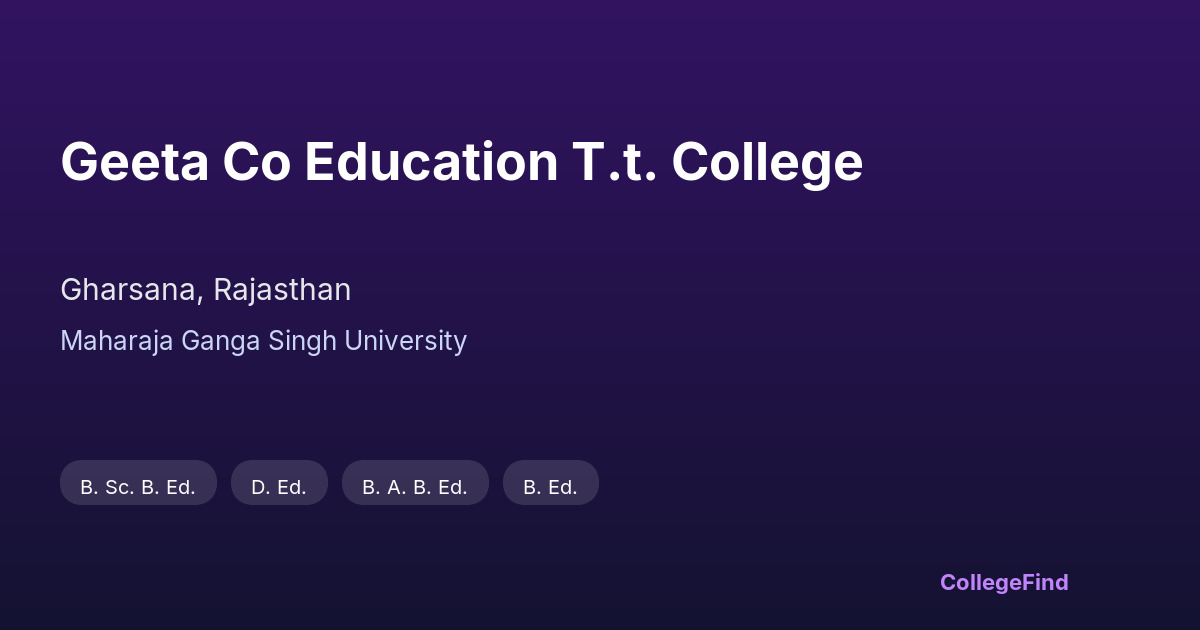The height and width of the screenshot is (630, 1200).
Task: Select the D. Ed. course tag
Action: [x=279, y=483]
